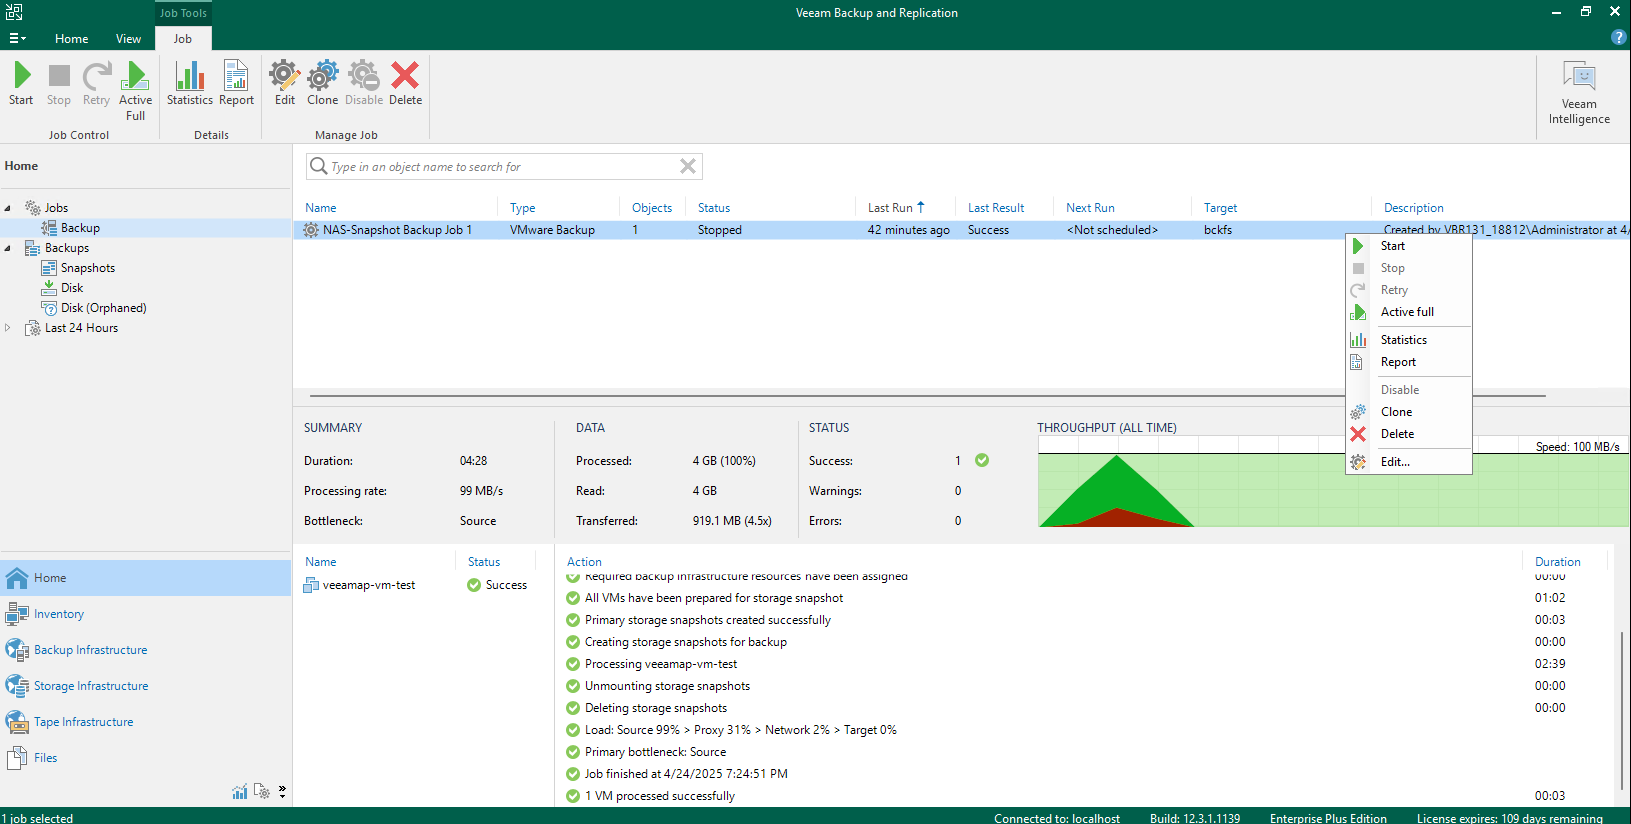Collapse the Jobs tree node
Image resolution: width=1631 pixels, height=824 pixels.
(8, 208)
